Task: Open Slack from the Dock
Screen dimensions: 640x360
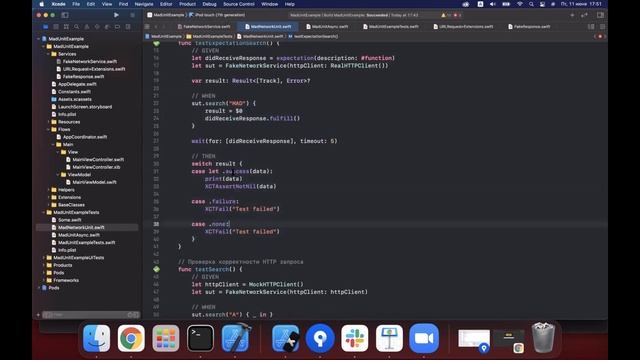Action: point(355,338)
